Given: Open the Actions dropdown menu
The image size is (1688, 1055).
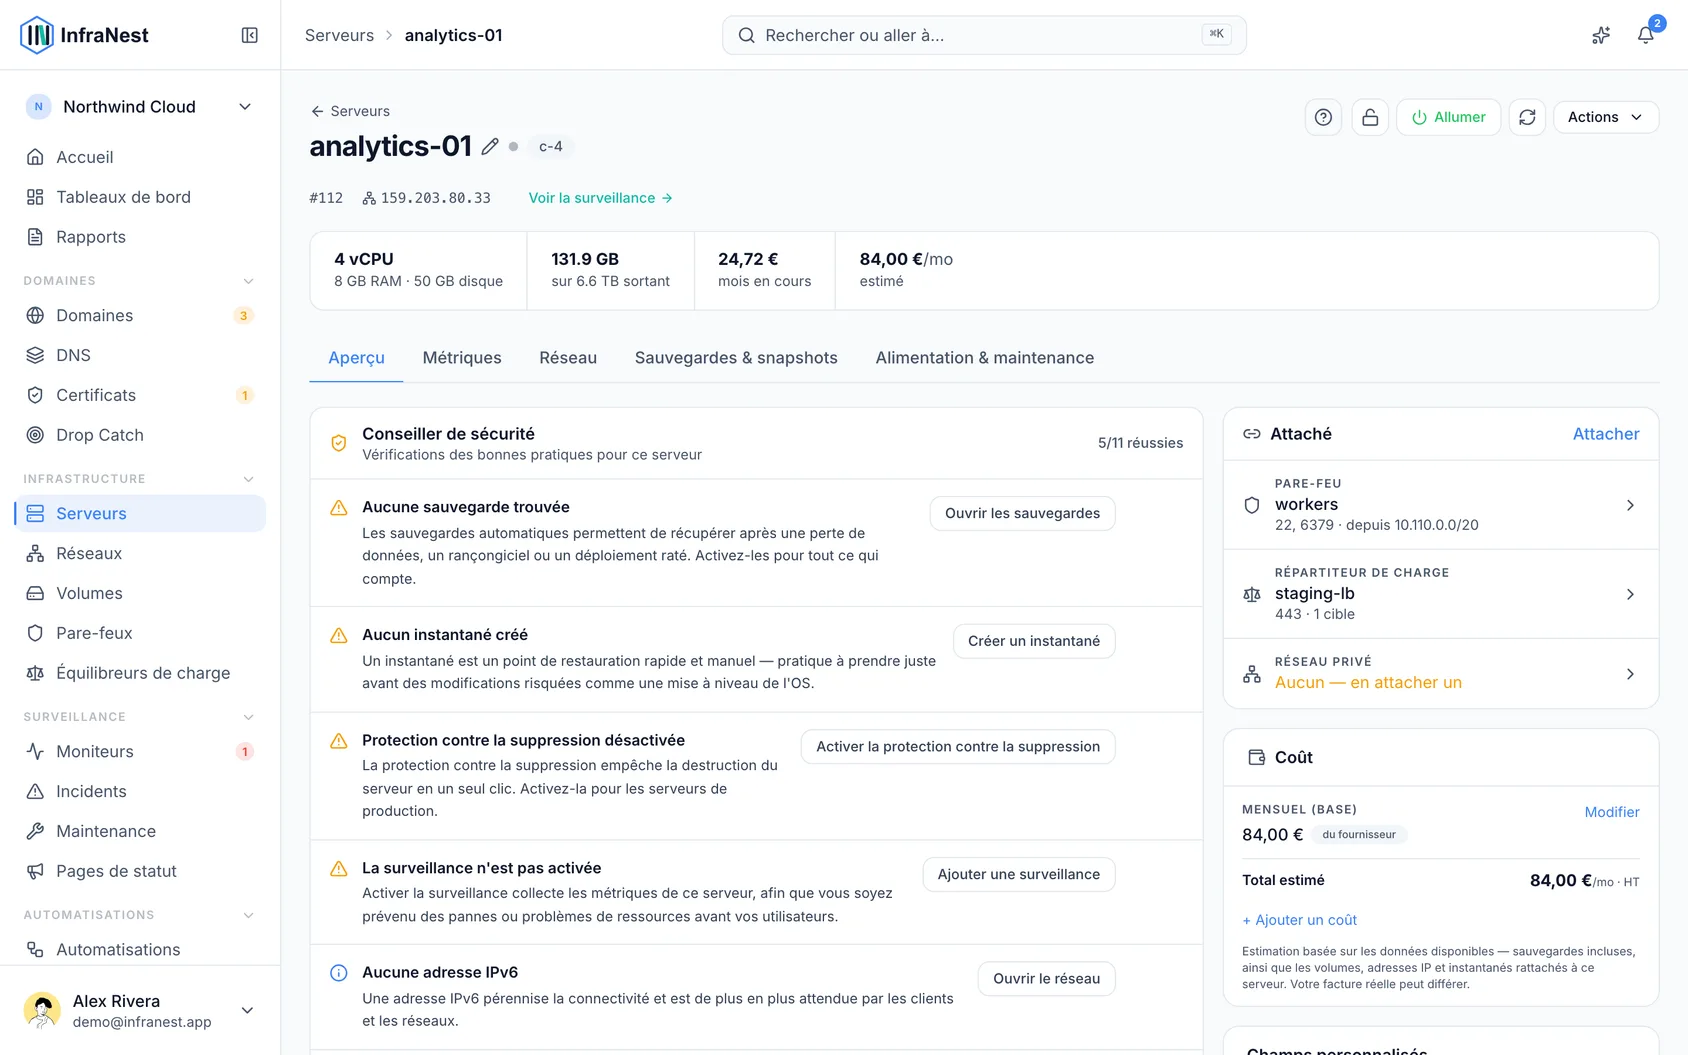Looking at the screenshot, I should tap(1605, 117).
